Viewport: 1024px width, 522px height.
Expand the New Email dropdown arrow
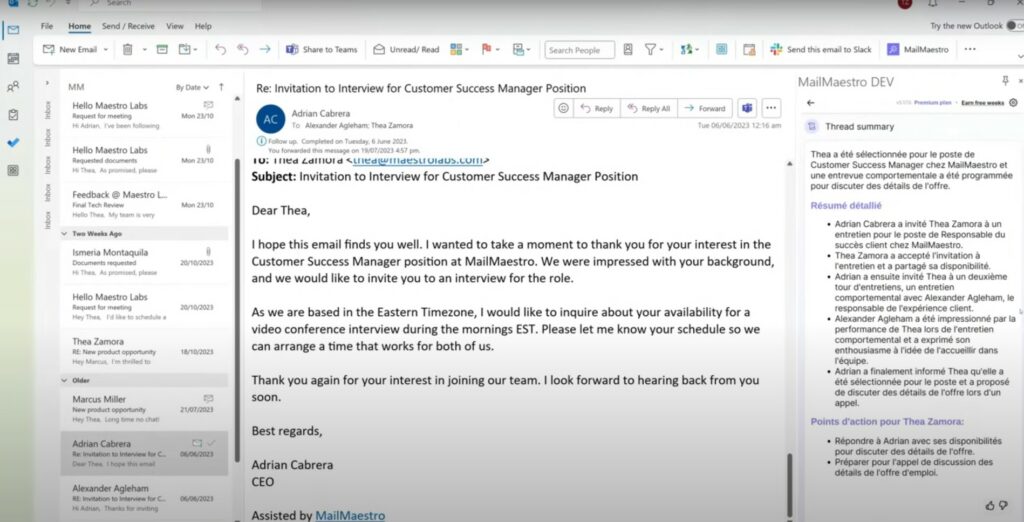[x=106, y=50]
